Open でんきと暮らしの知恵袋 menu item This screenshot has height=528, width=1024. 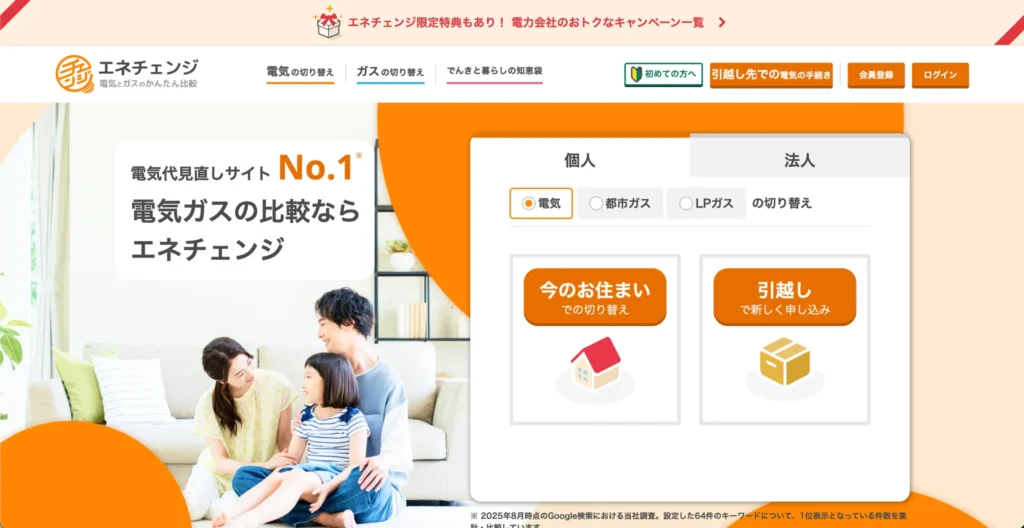click(x=494, y=72)
